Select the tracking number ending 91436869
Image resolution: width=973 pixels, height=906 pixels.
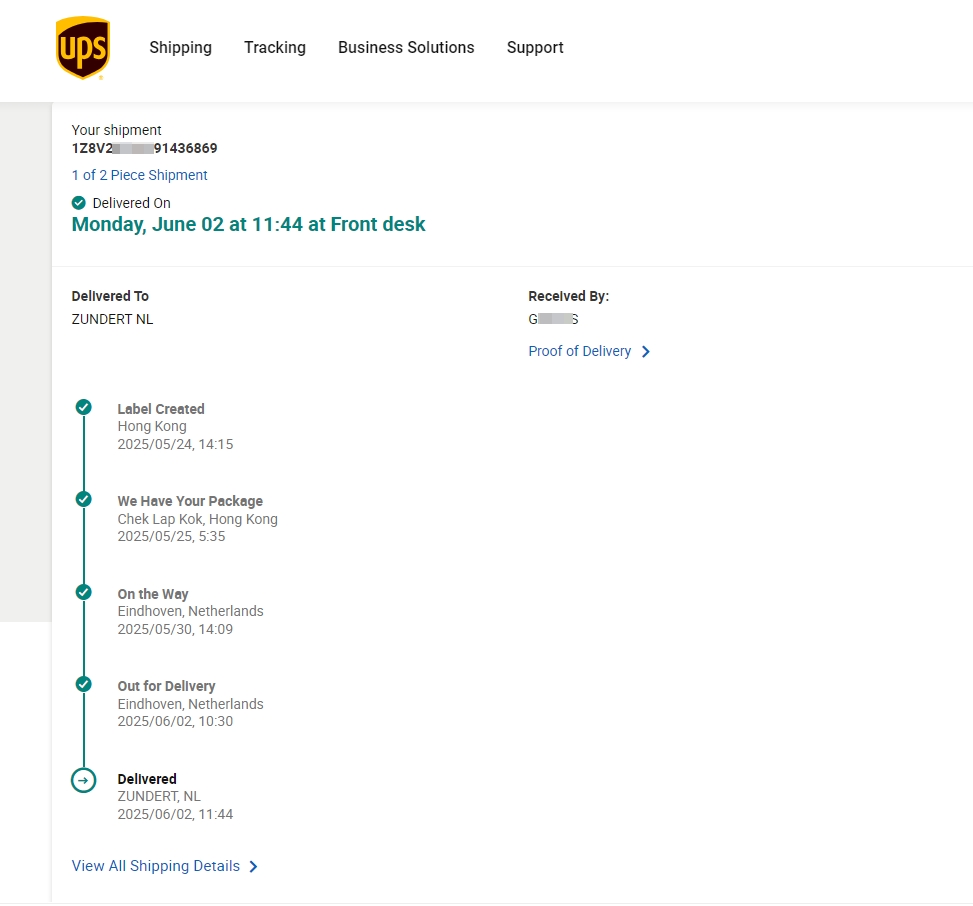[145, 148]
